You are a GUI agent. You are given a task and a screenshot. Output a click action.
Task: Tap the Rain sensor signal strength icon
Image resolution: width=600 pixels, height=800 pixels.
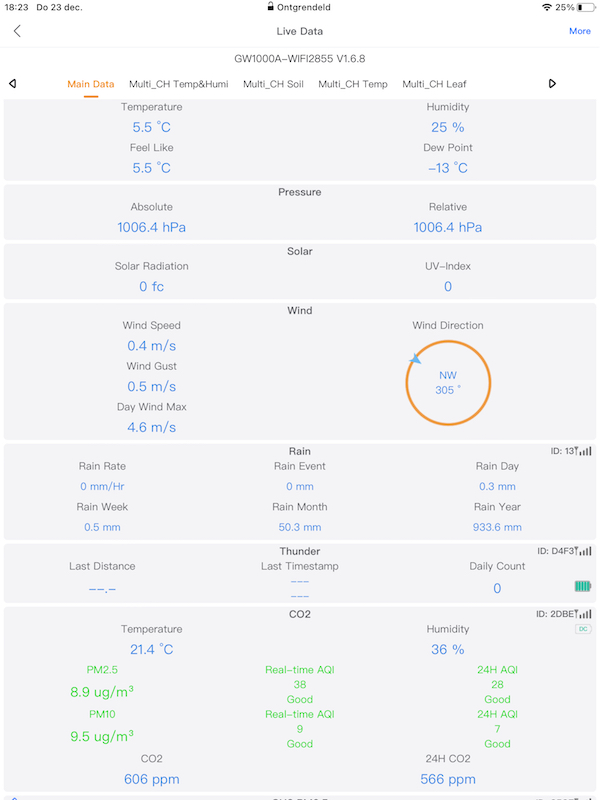(584, 452)
